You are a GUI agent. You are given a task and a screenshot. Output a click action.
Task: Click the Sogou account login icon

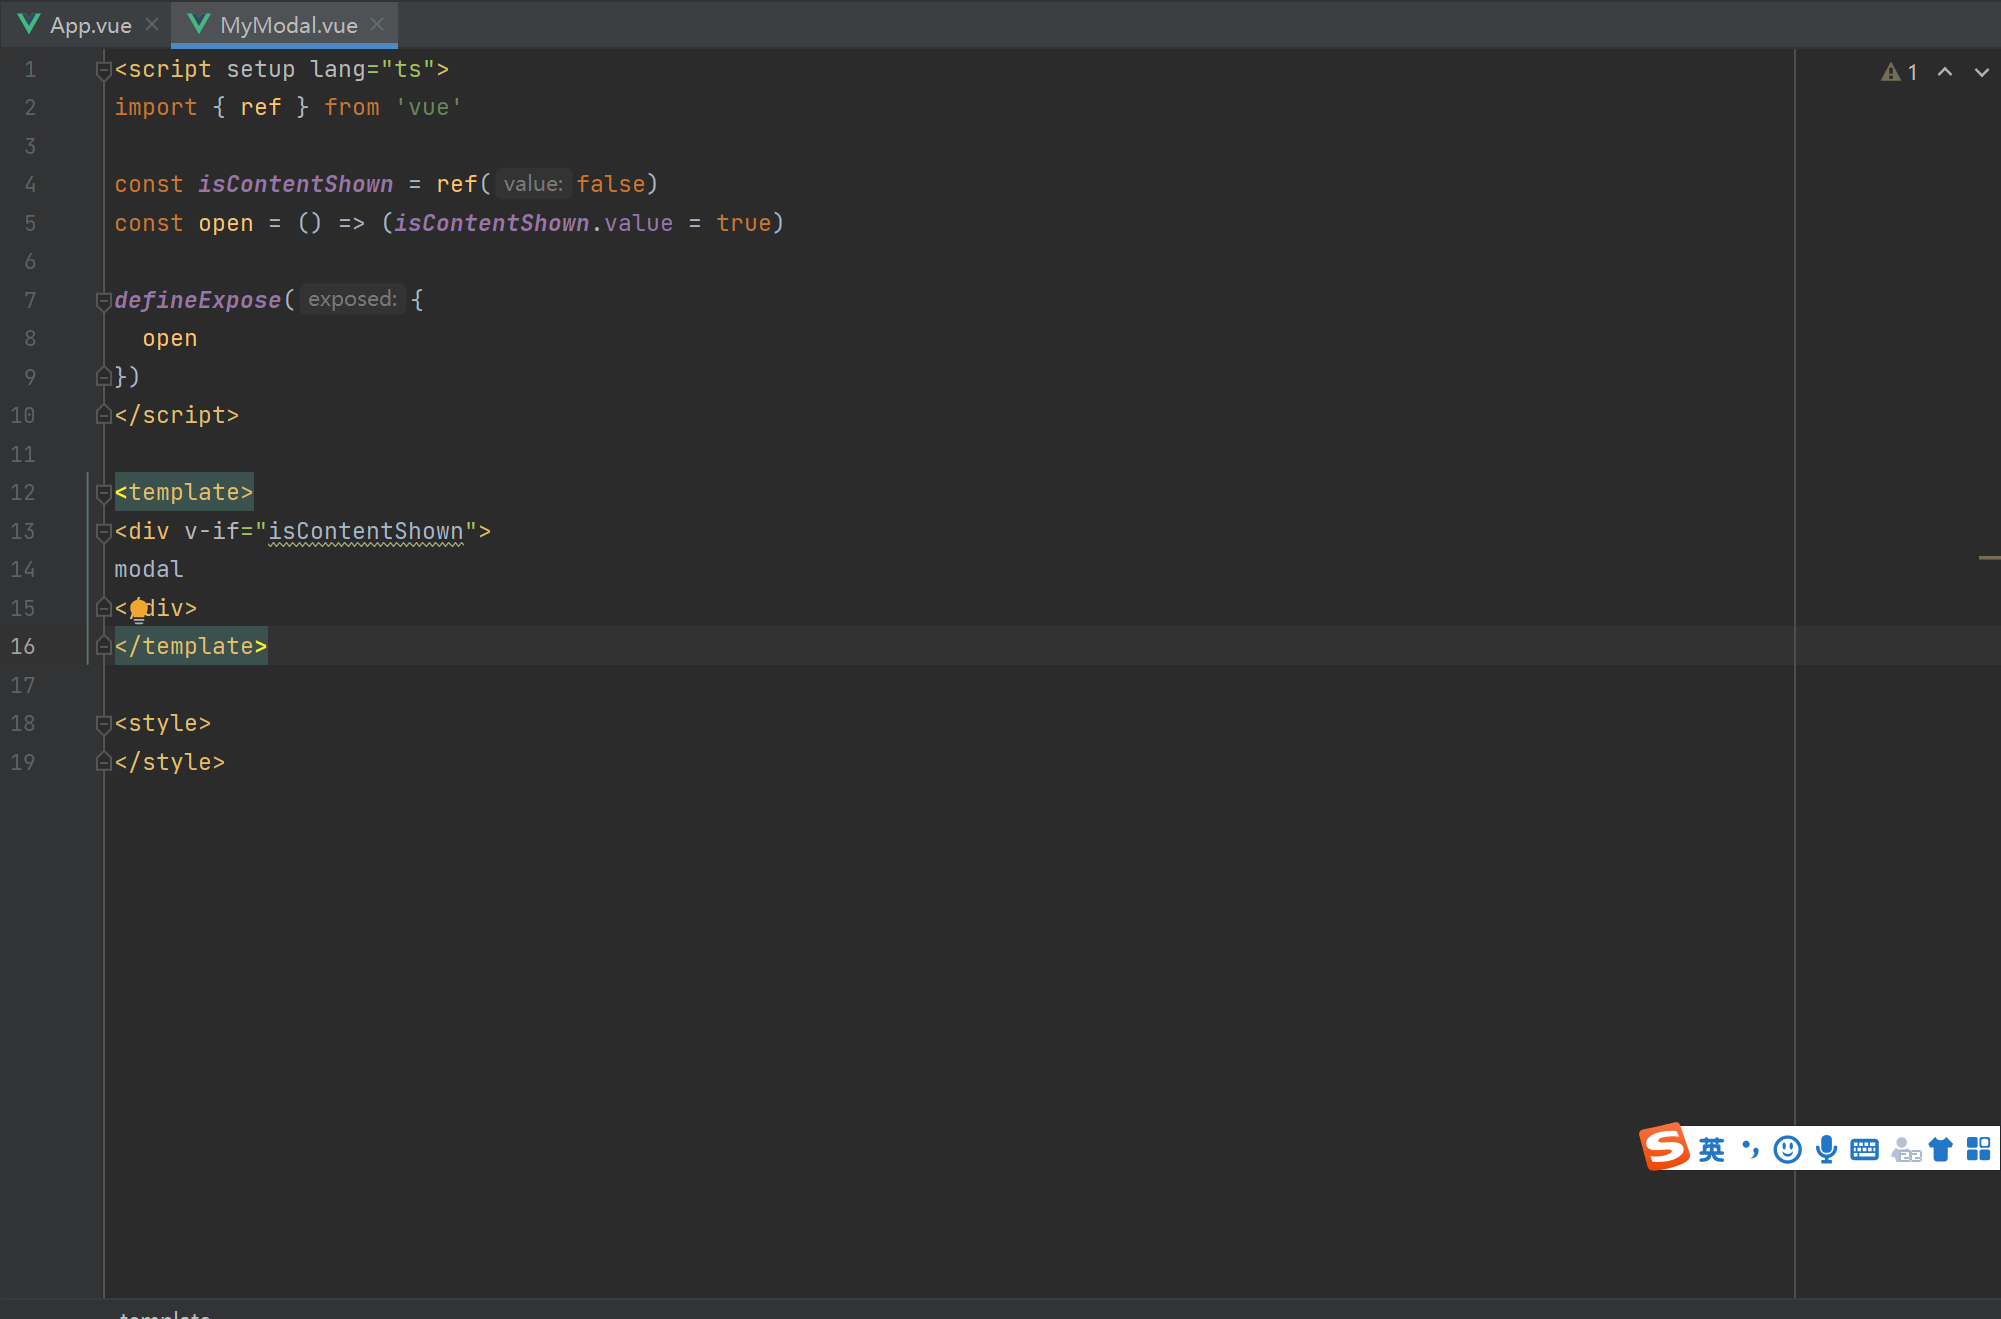pos(1907,1150)
